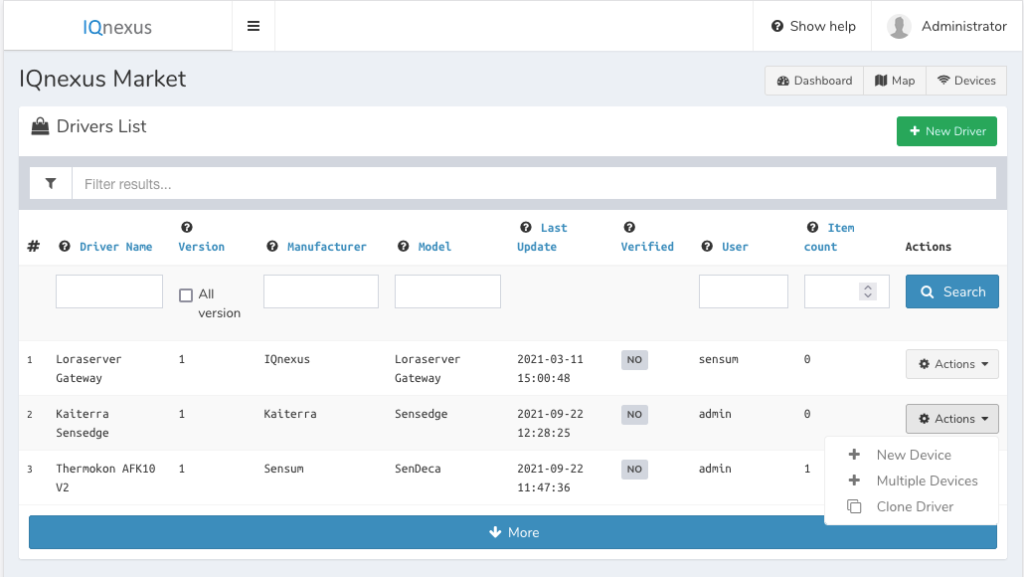
Task: Sort by Model column
Action: point(434,247)
